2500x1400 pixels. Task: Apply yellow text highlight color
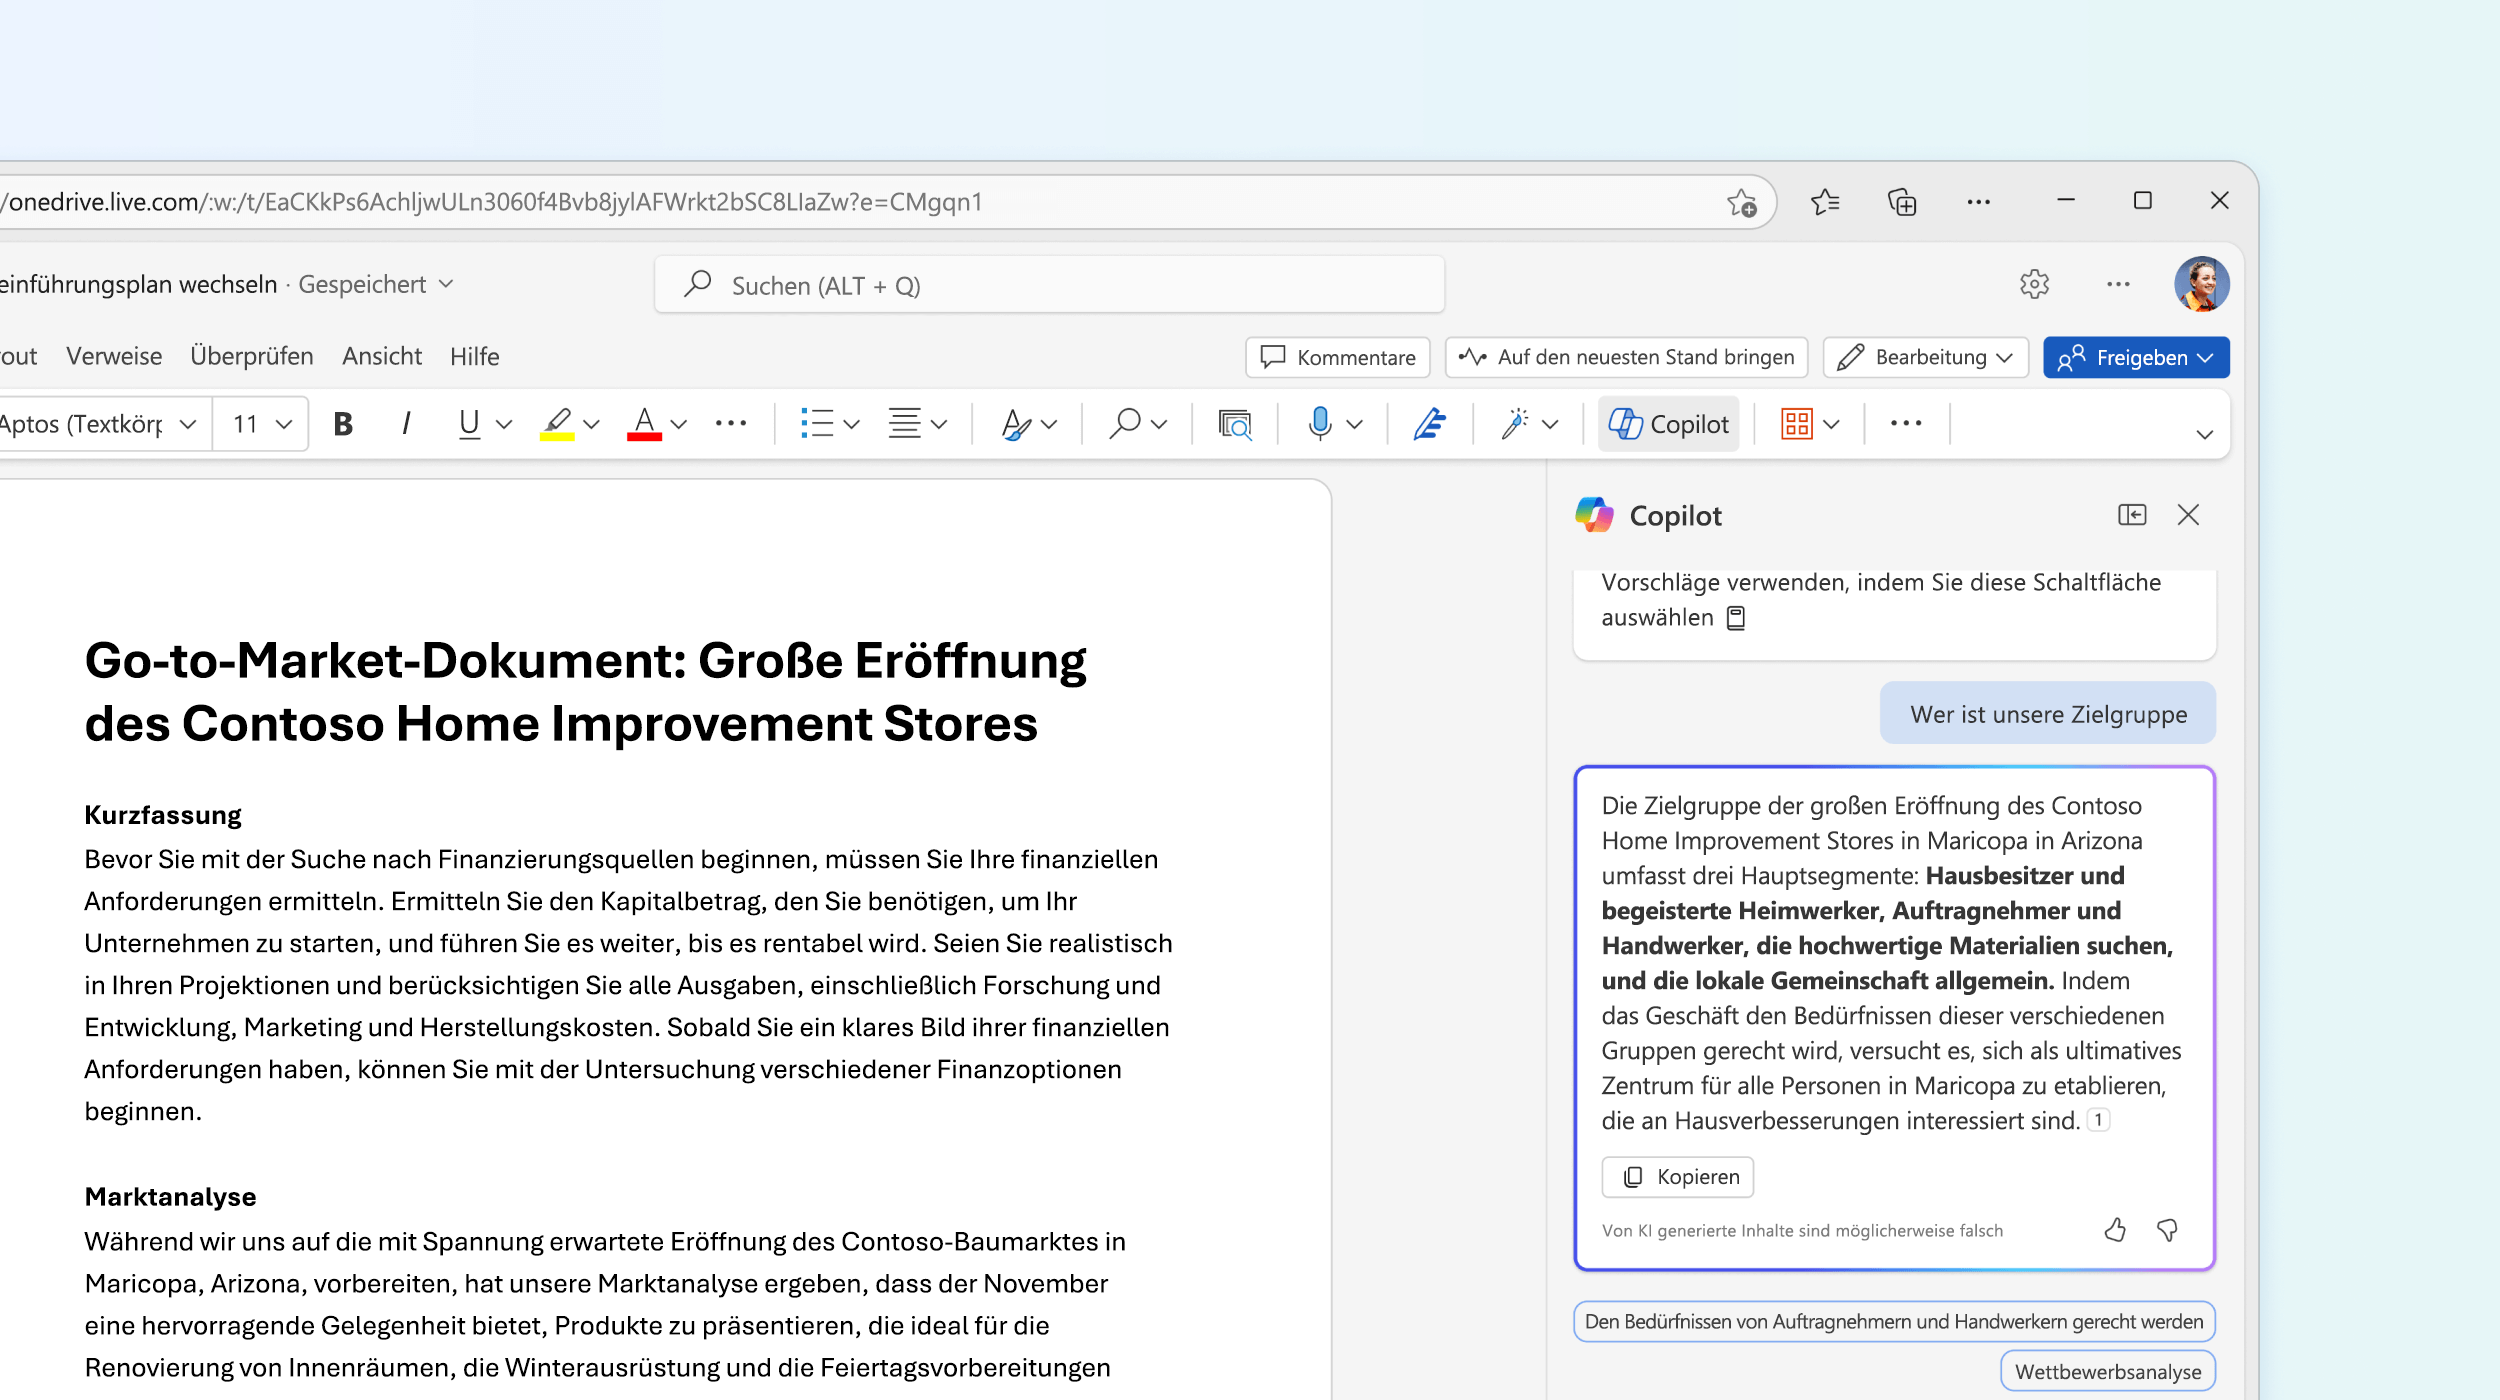(557, 424)
